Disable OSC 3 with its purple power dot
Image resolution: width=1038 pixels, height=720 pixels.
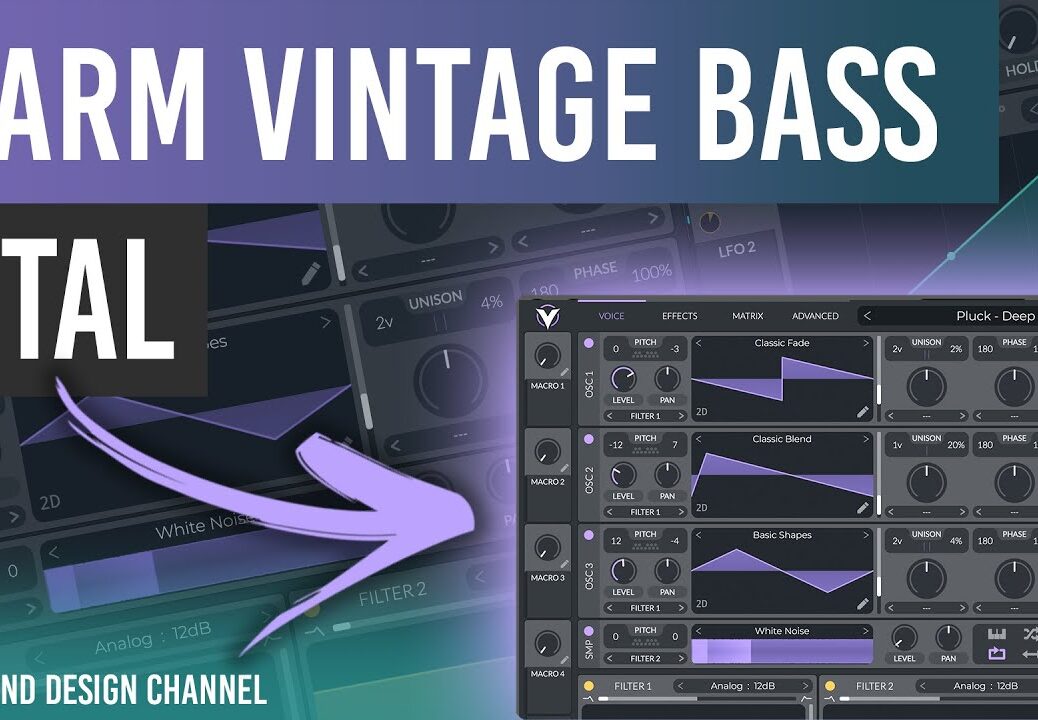(589, 535)
